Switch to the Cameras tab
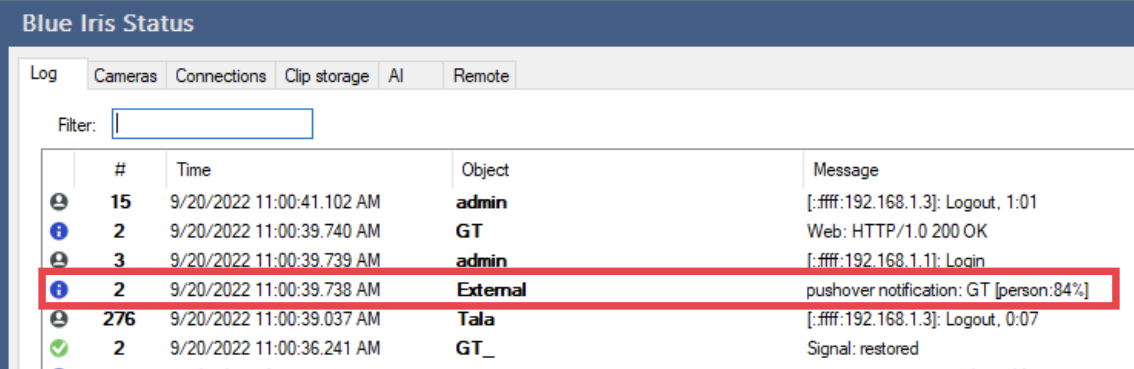The width and height of the screenshot is (1134, 369). [x=126, y=76]
